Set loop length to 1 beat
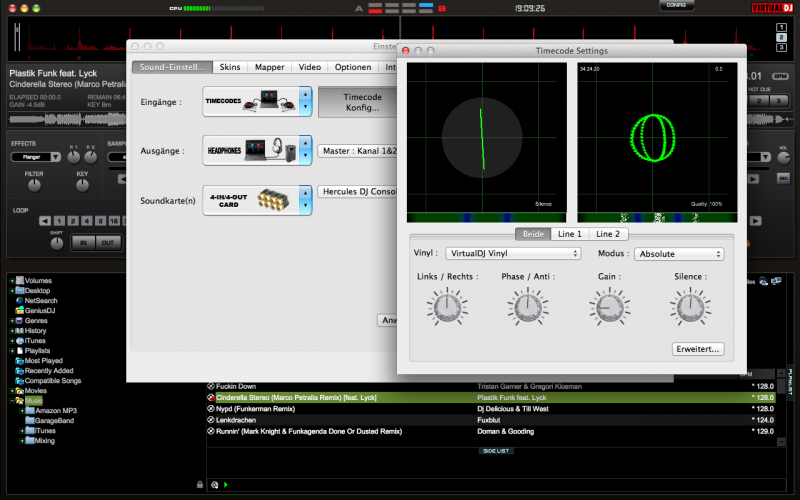This screenshot has height=500, width=800. point(59,221)
